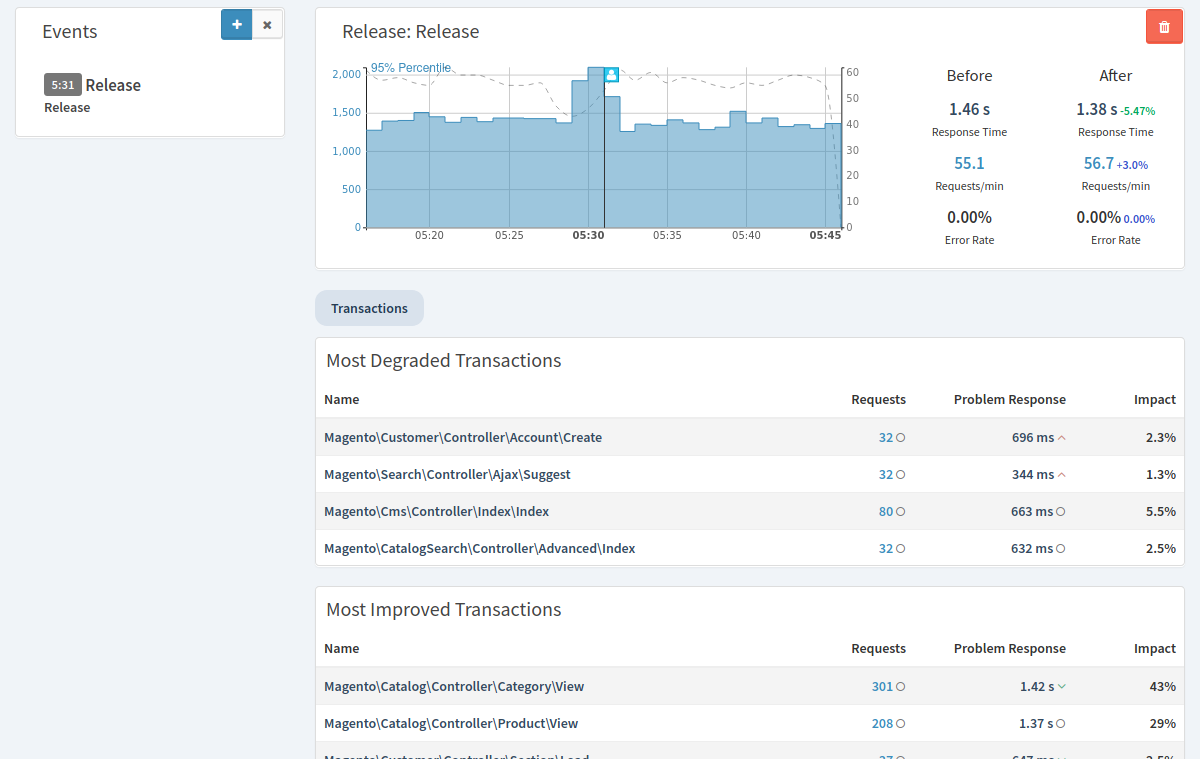Open Magento\CatalogSearch\Controller\Advanced\Index transaction

[x=480, y=549]
